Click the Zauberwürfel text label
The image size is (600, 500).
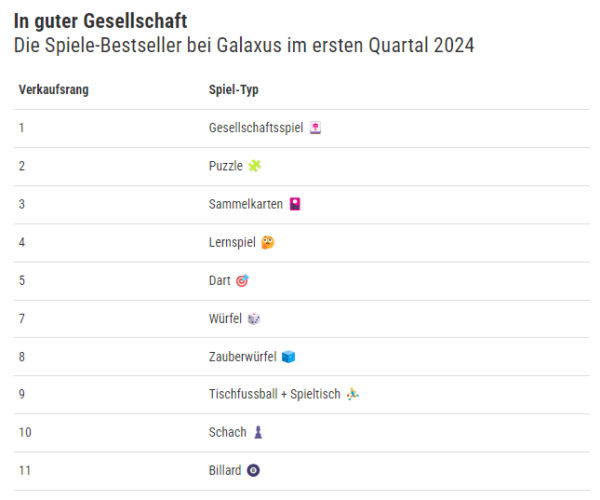click(243, 357)
